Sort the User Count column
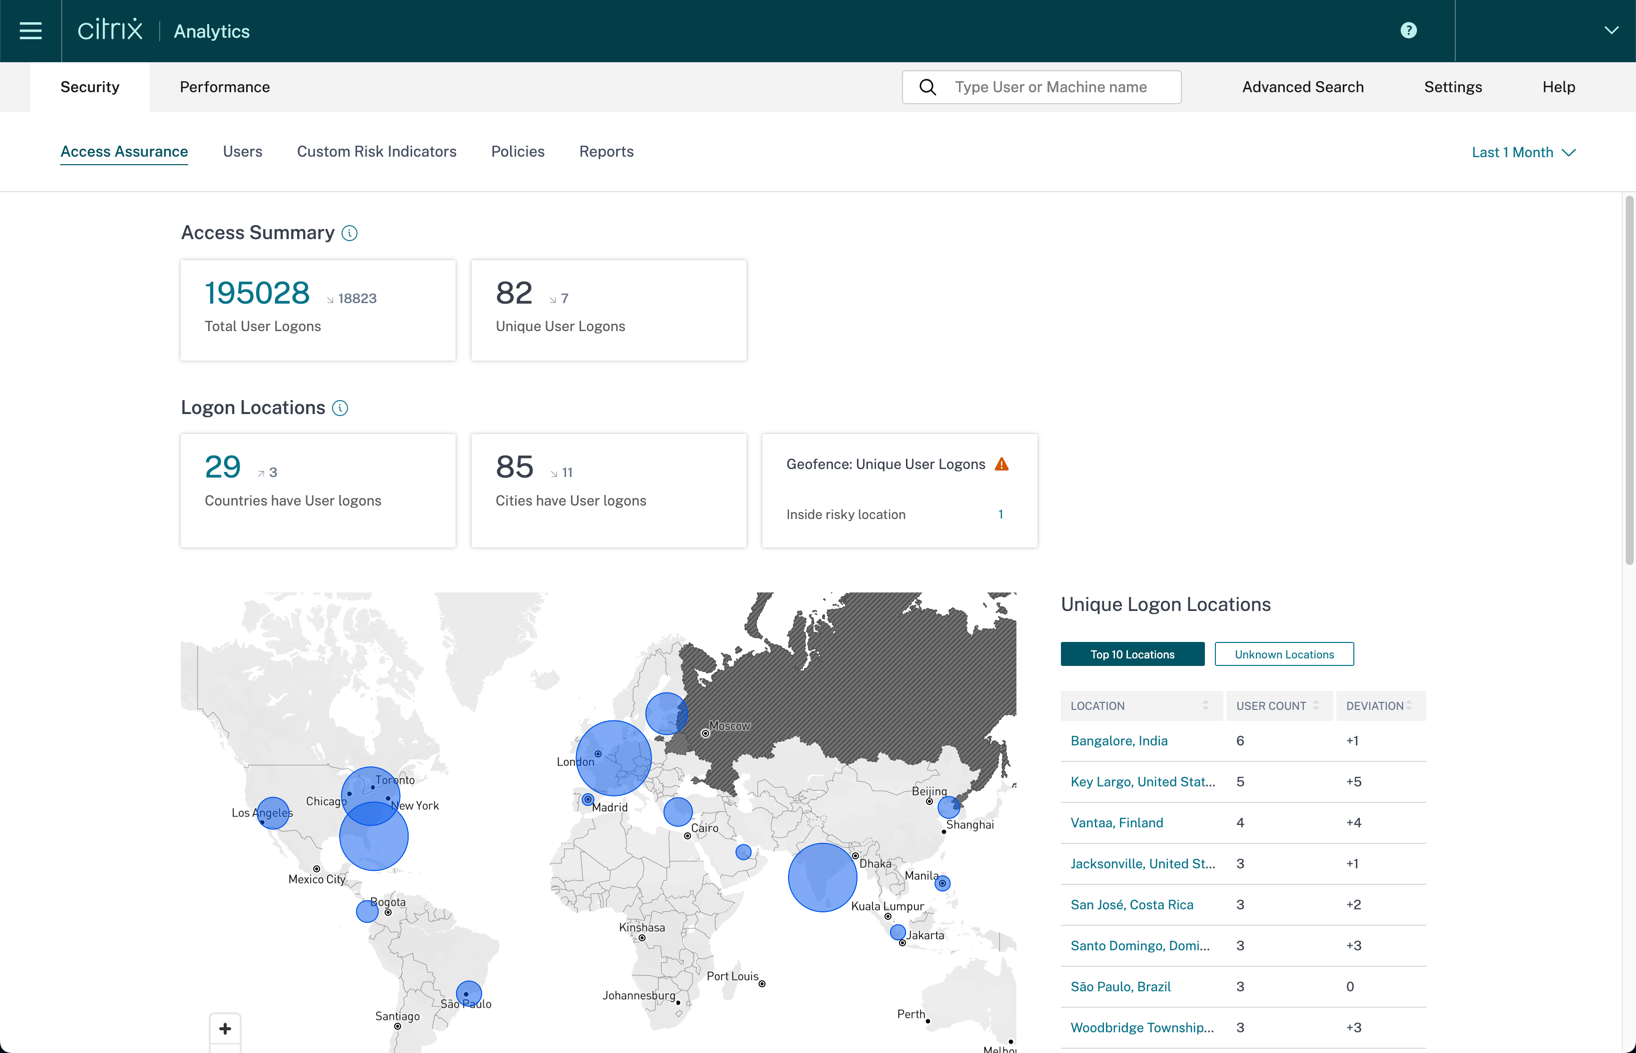This screenshot has height=1053, width=1636. tap(1315, 706)
